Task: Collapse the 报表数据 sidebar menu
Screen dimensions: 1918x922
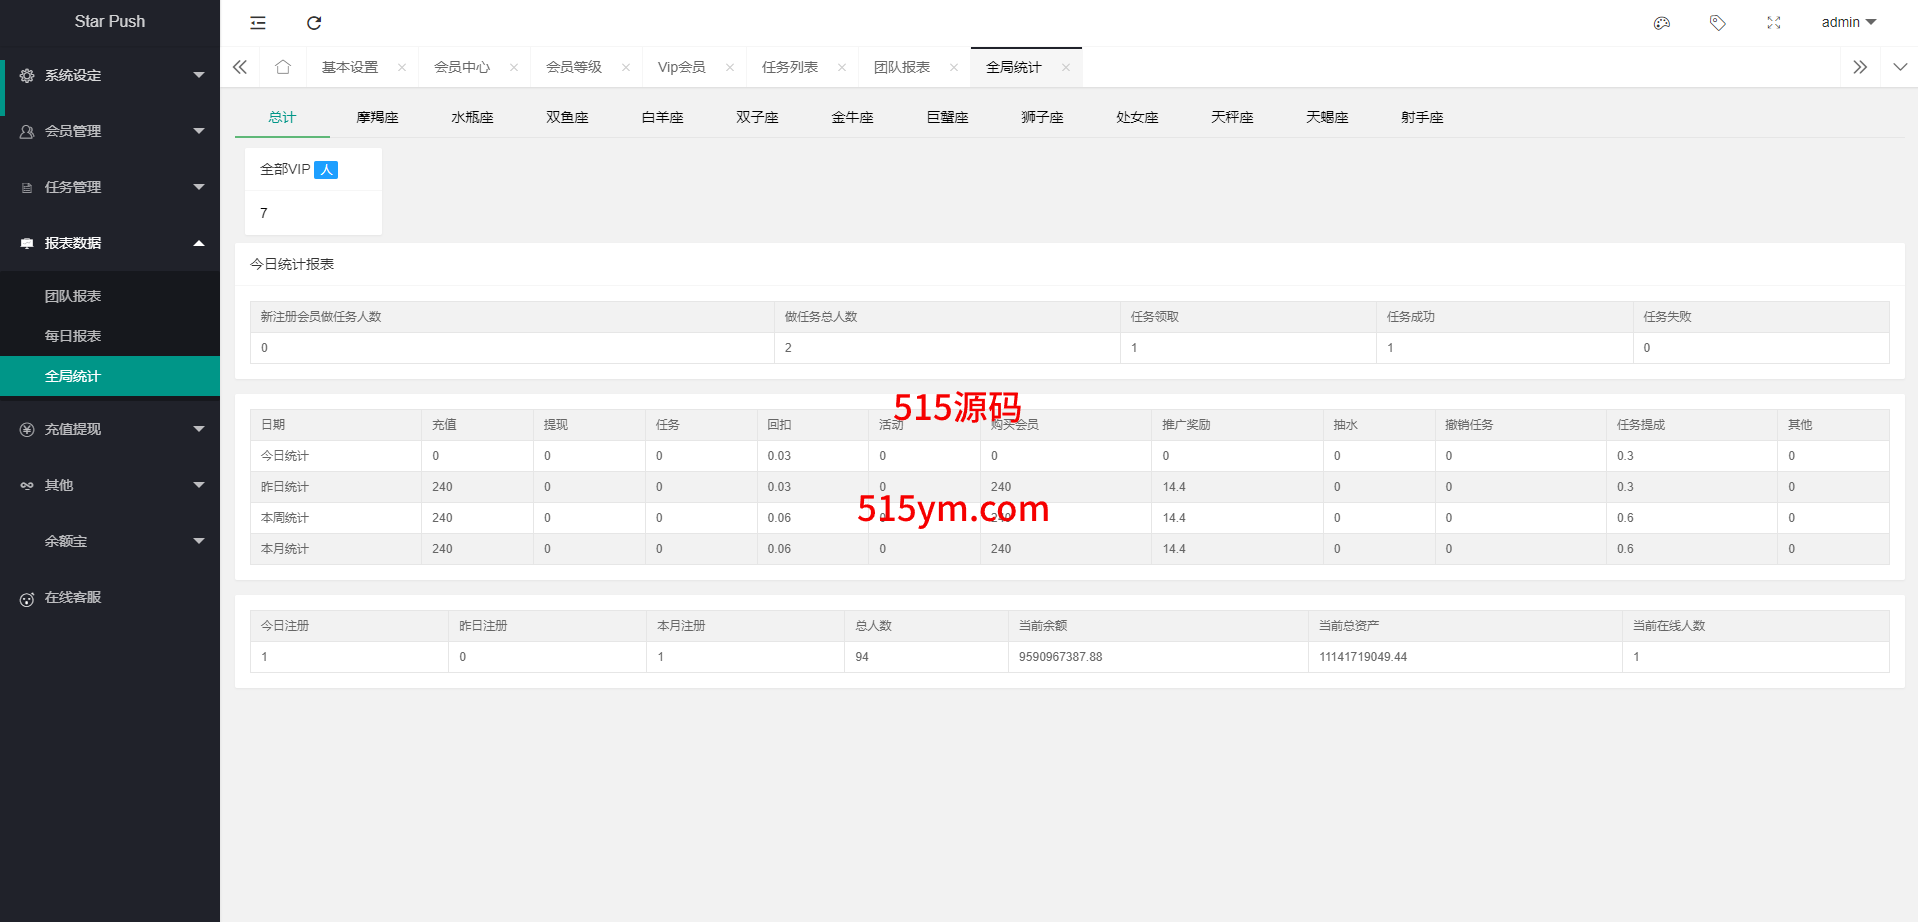Action: coord(110,243)
